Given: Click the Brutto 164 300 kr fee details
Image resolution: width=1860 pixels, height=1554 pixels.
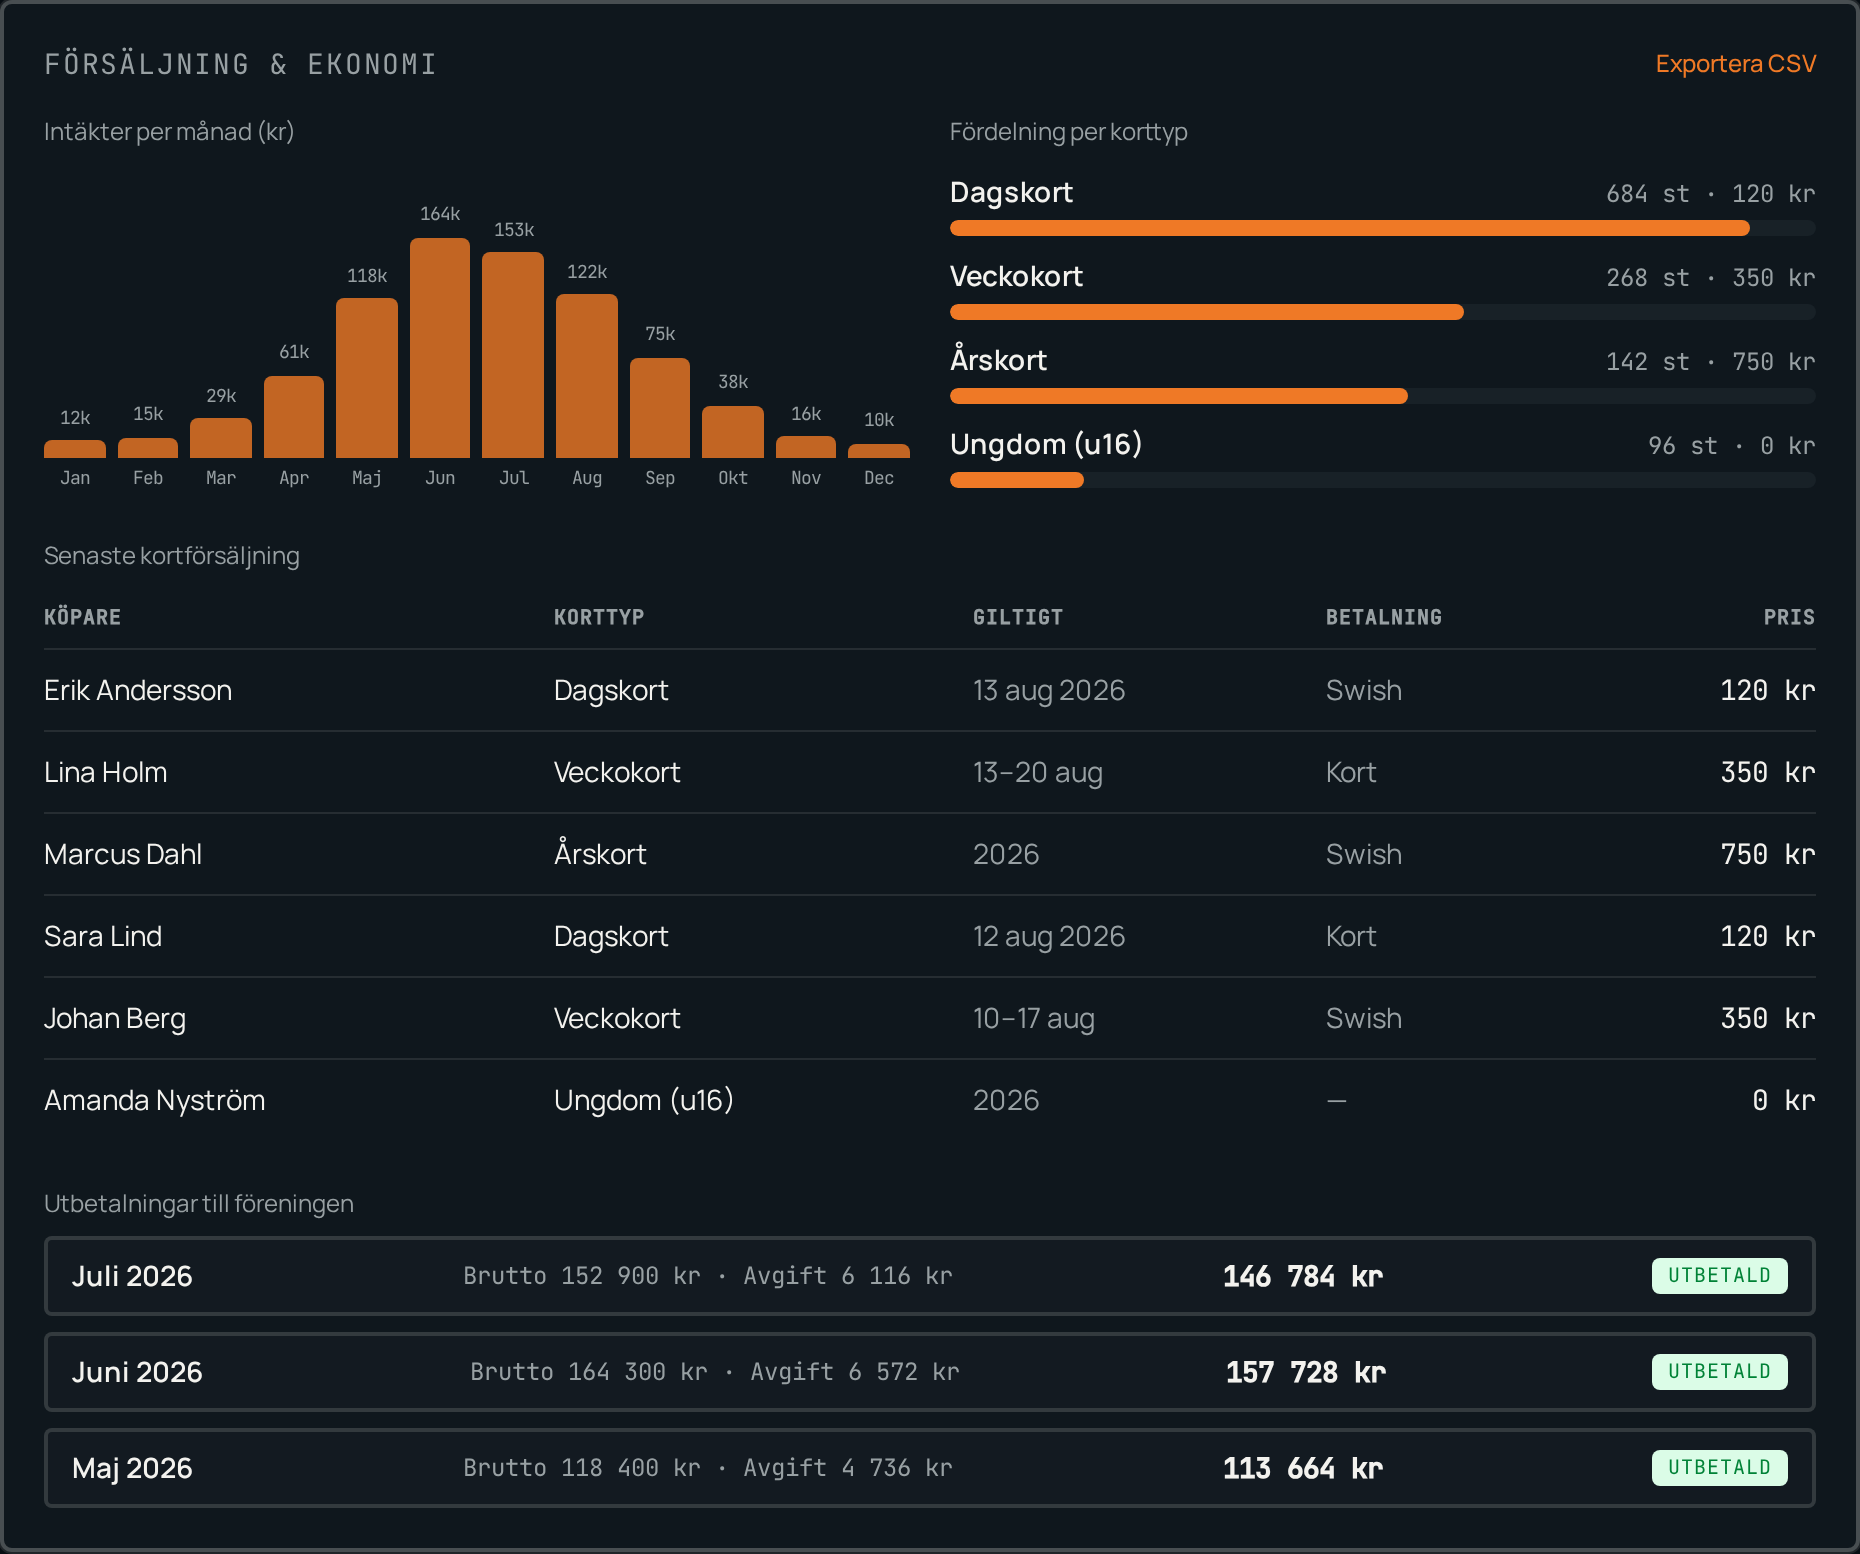Looking at the screenshot, I should pos(715,1372).
